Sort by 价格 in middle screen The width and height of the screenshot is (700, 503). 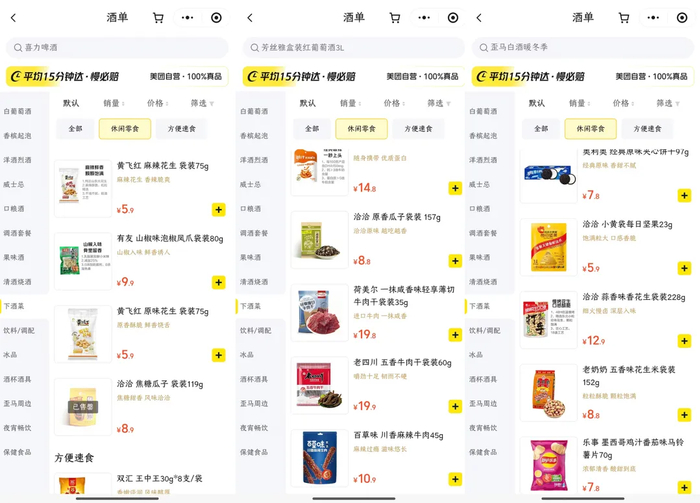click(394, 103)
